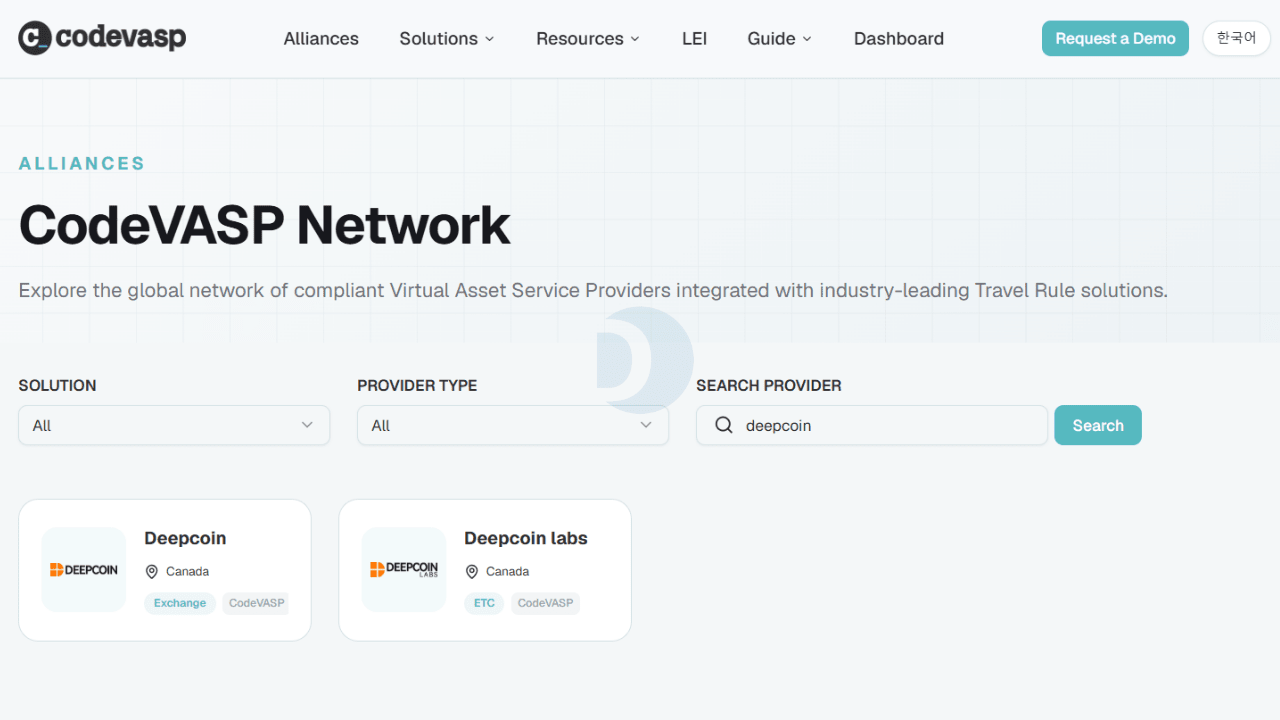The height and width of the screenshot is (720, 1280).
Task: Click the Canada text on Deepcoin labs card
Action: click(508, 572)
